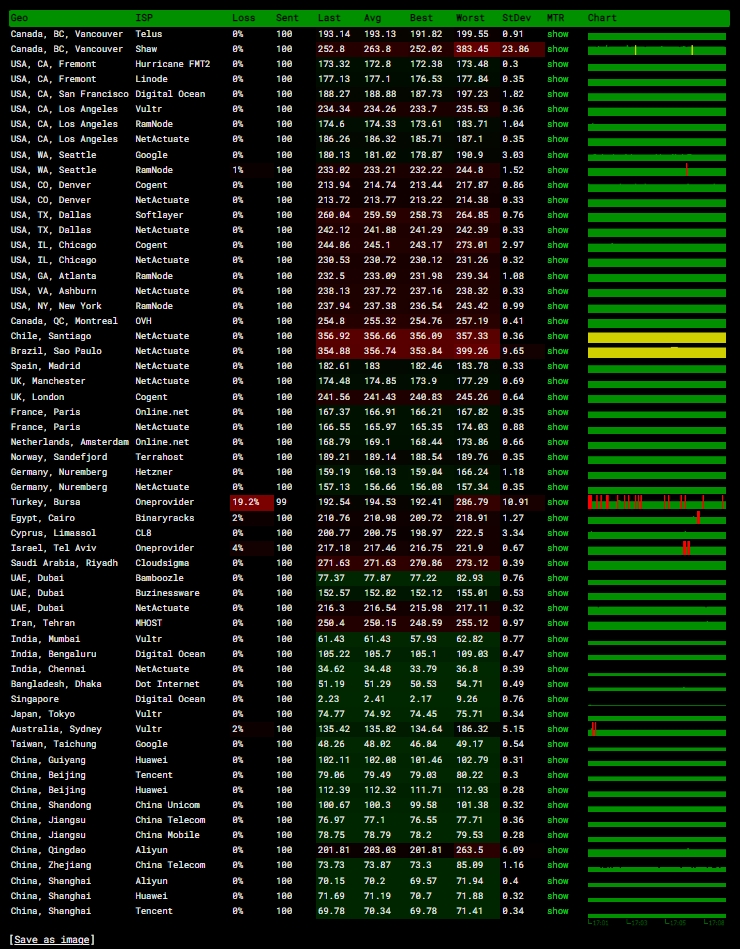Open show link for Linode Fremont
740x949 pixels.
(x=557, y=79)
